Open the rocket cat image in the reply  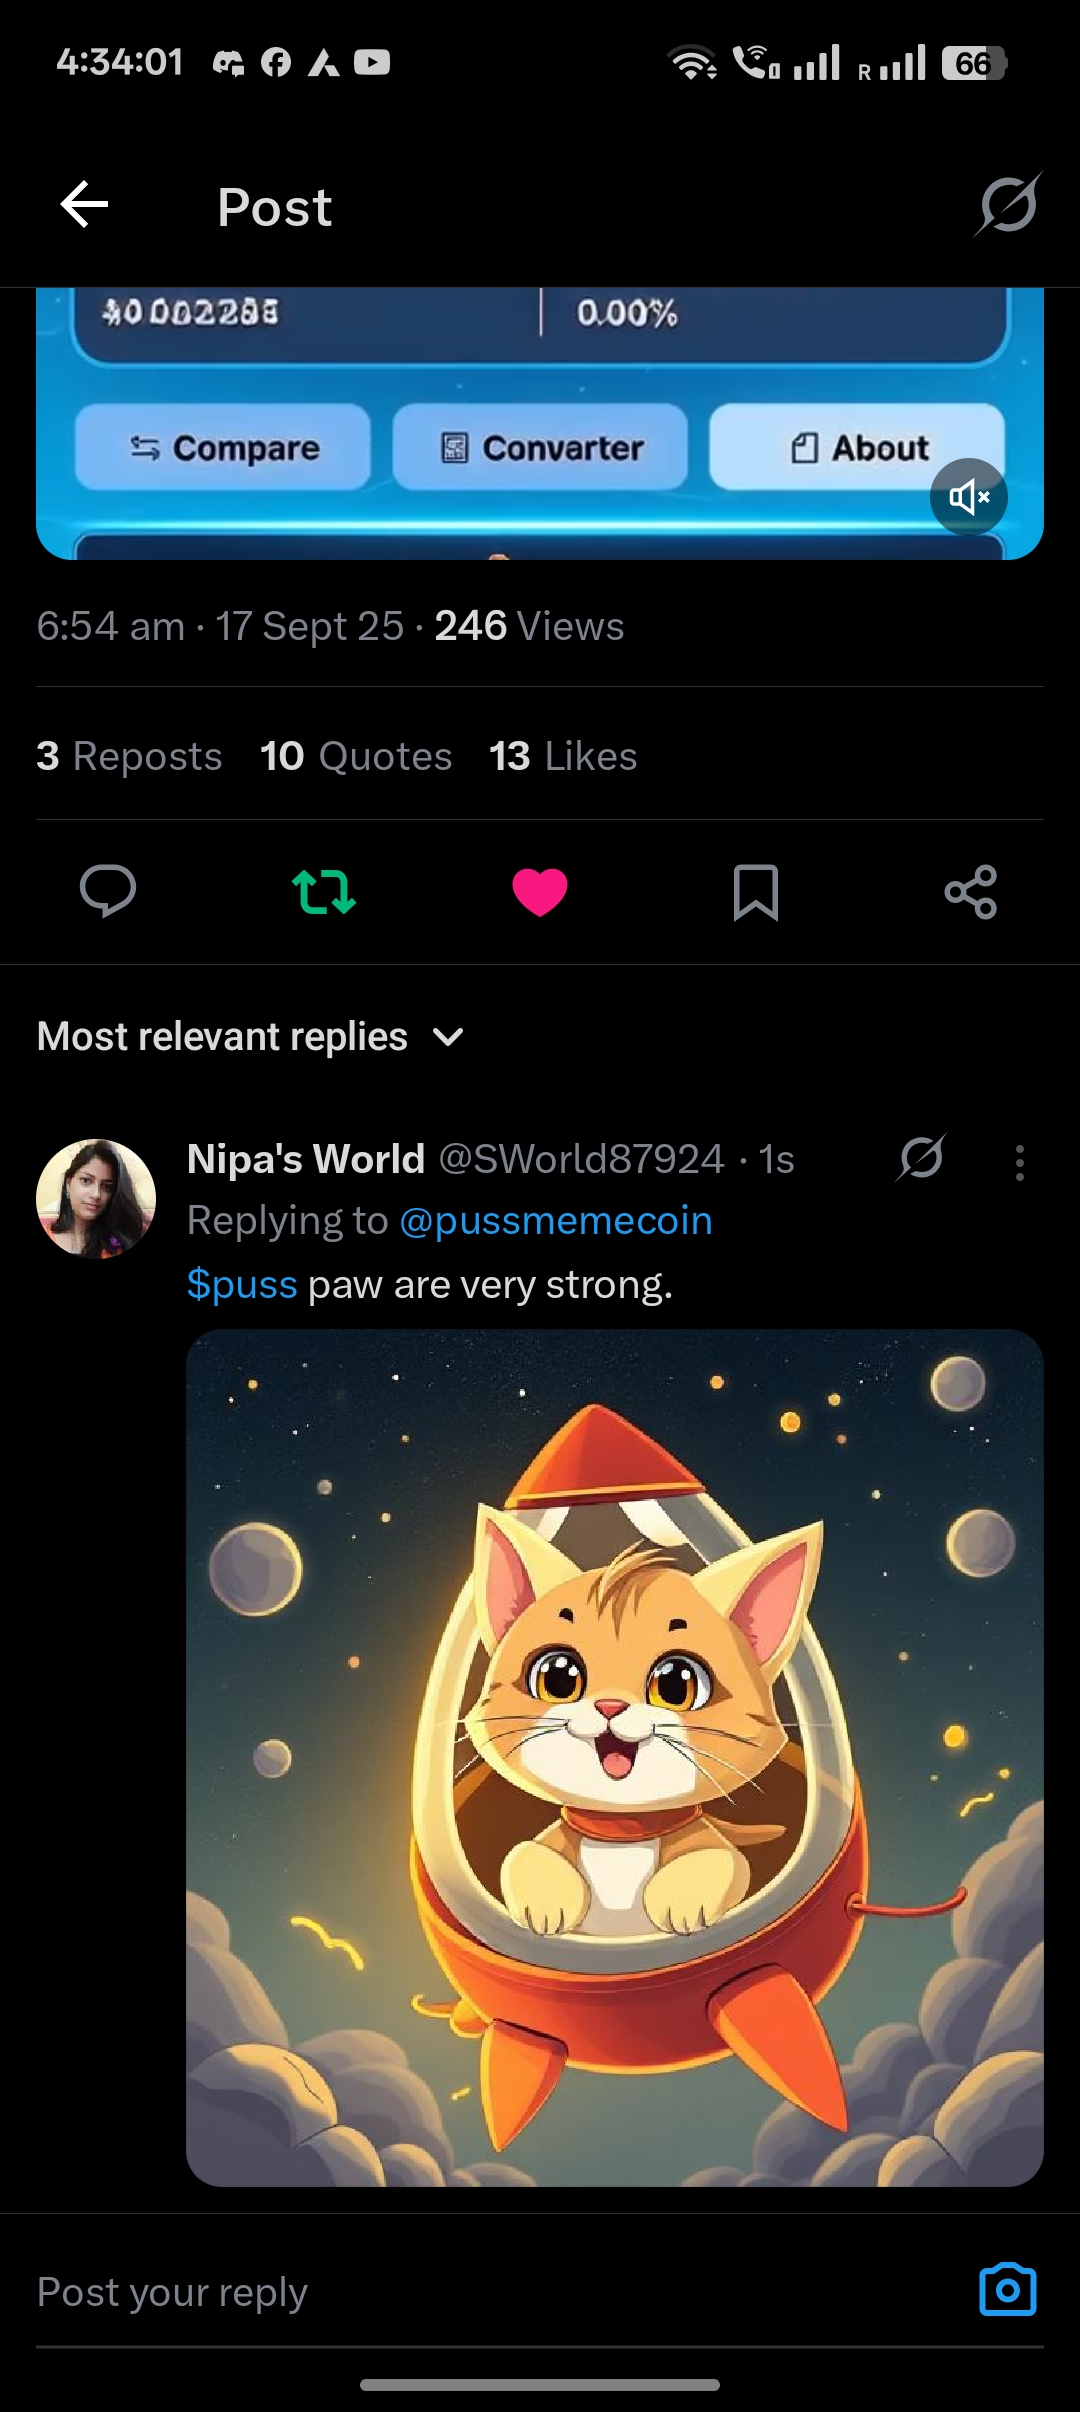pos(614,1757)
